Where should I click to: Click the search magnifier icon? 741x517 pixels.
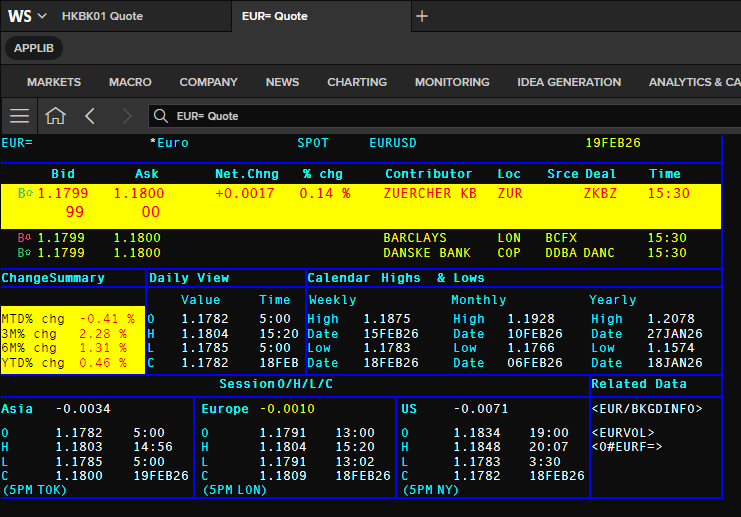[161, 116]
